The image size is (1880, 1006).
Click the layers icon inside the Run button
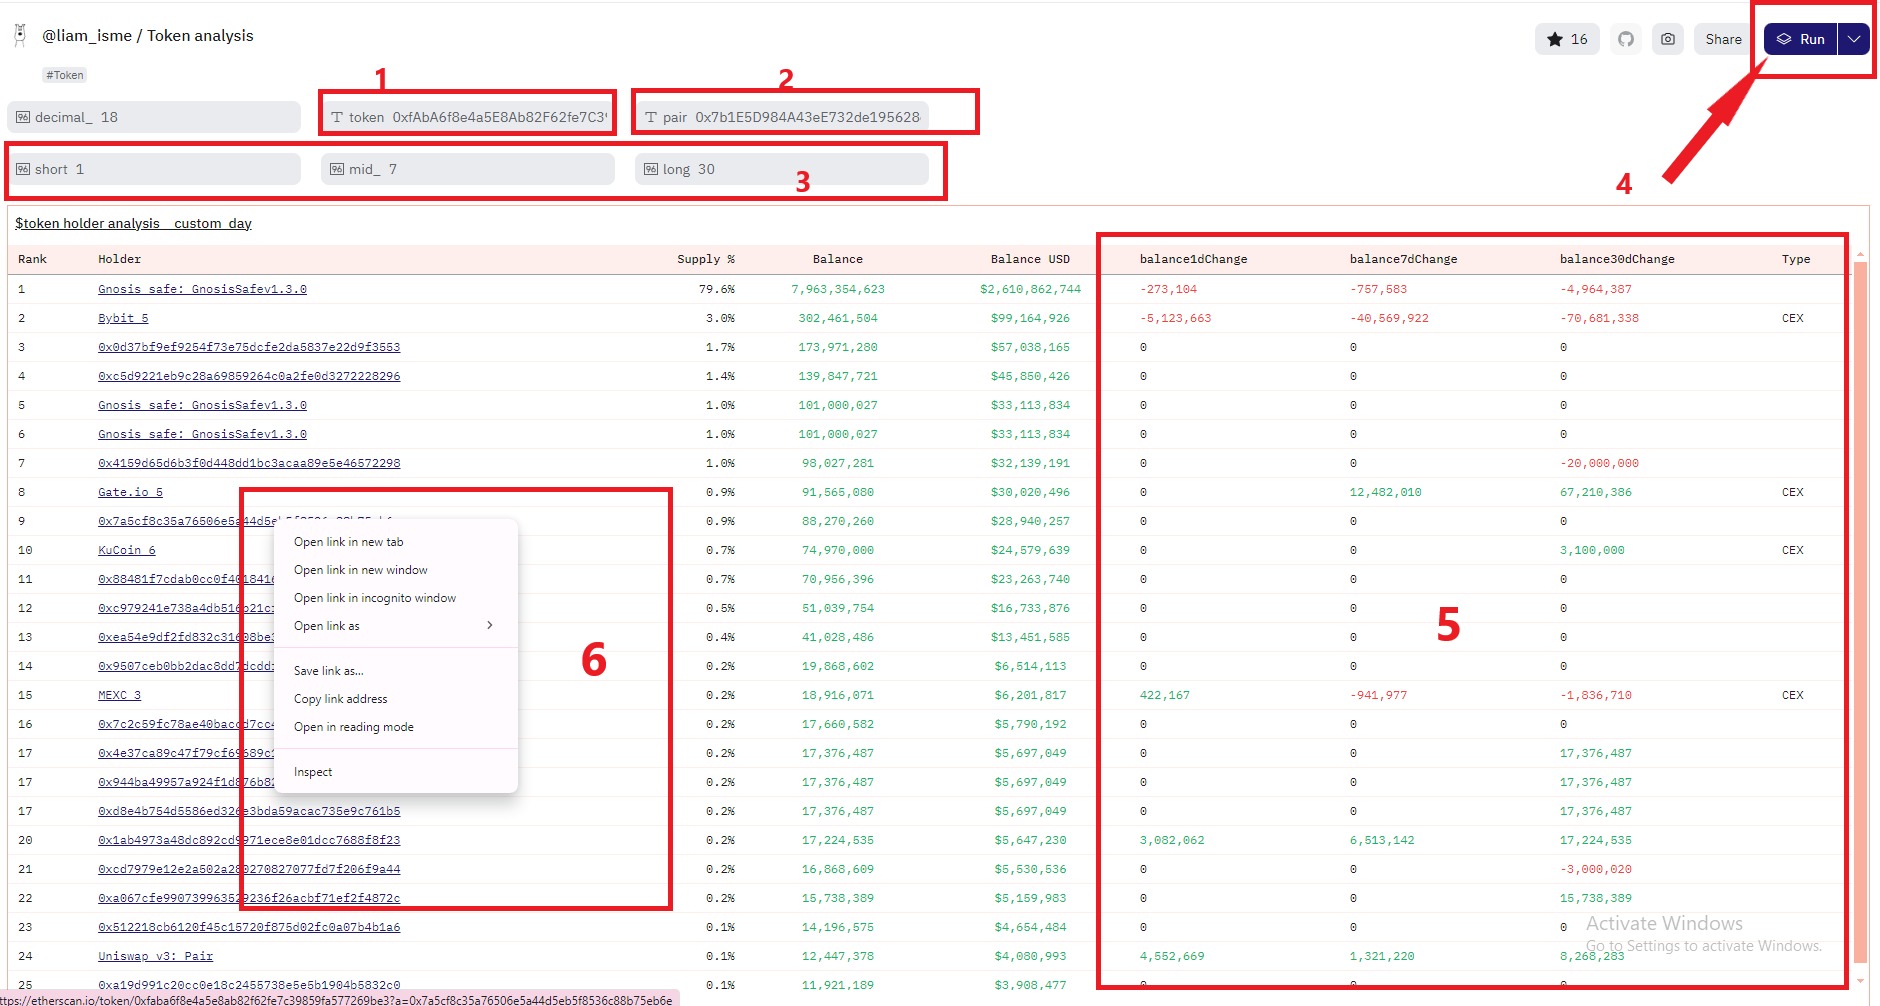[1784, 39]
